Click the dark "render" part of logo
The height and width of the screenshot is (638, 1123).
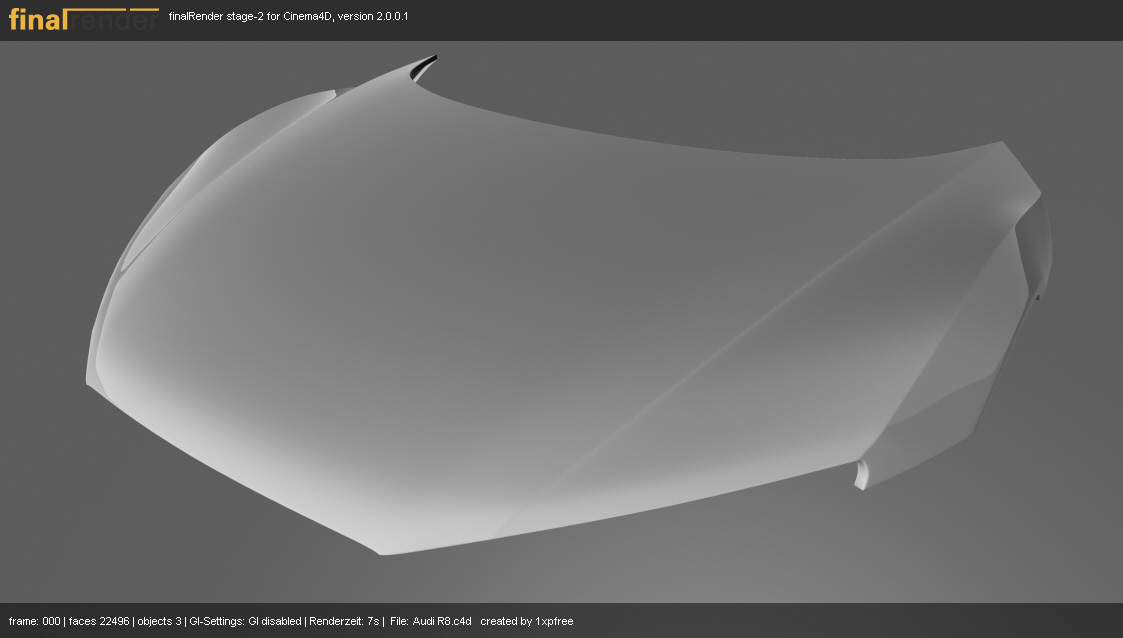tap(115, 20)
